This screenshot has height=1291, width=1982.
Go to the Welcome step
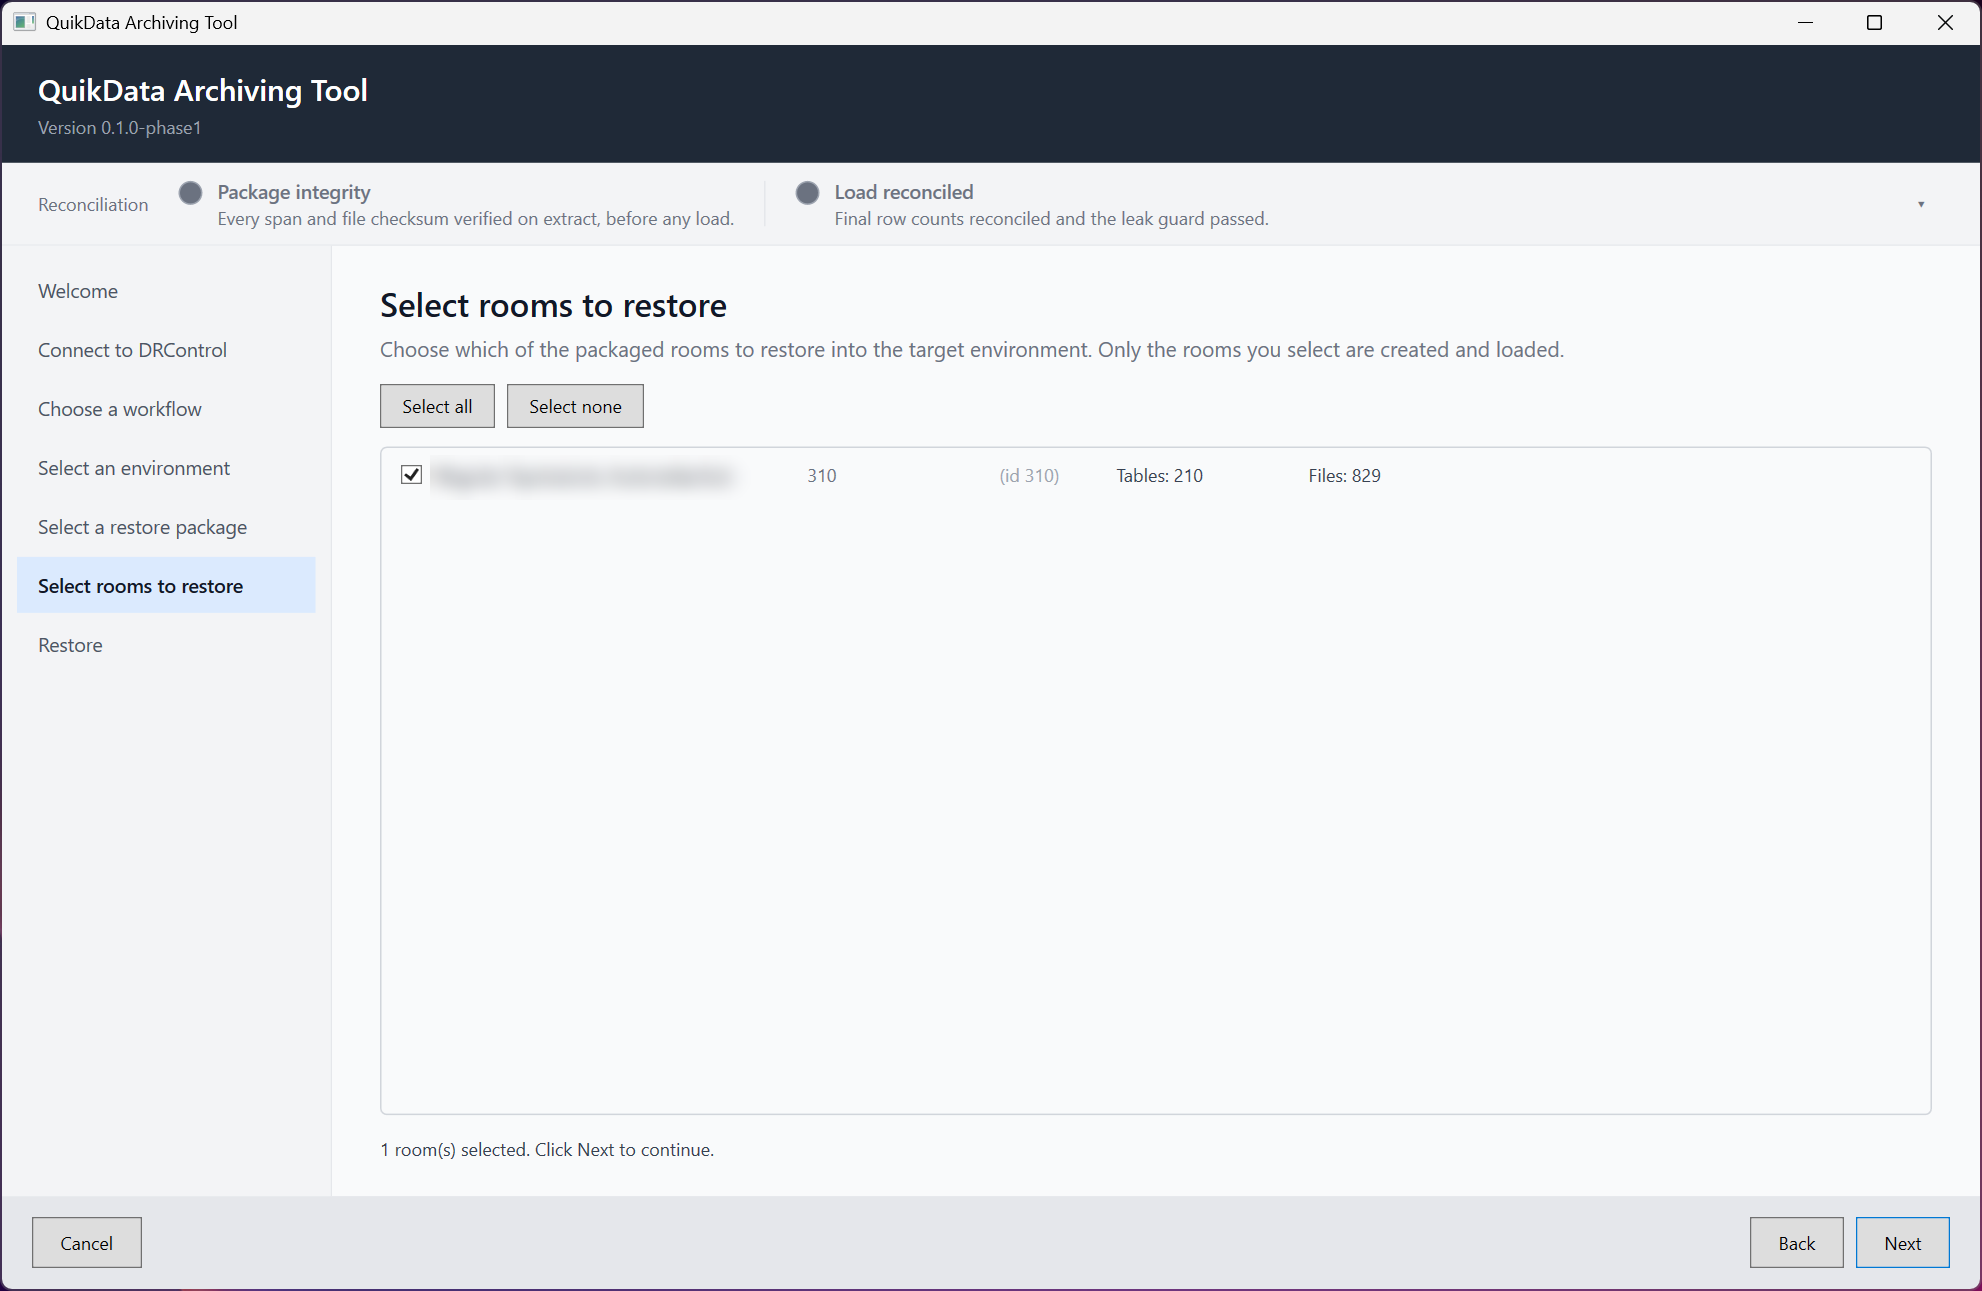pyautogui.click(x=166, y=291)
